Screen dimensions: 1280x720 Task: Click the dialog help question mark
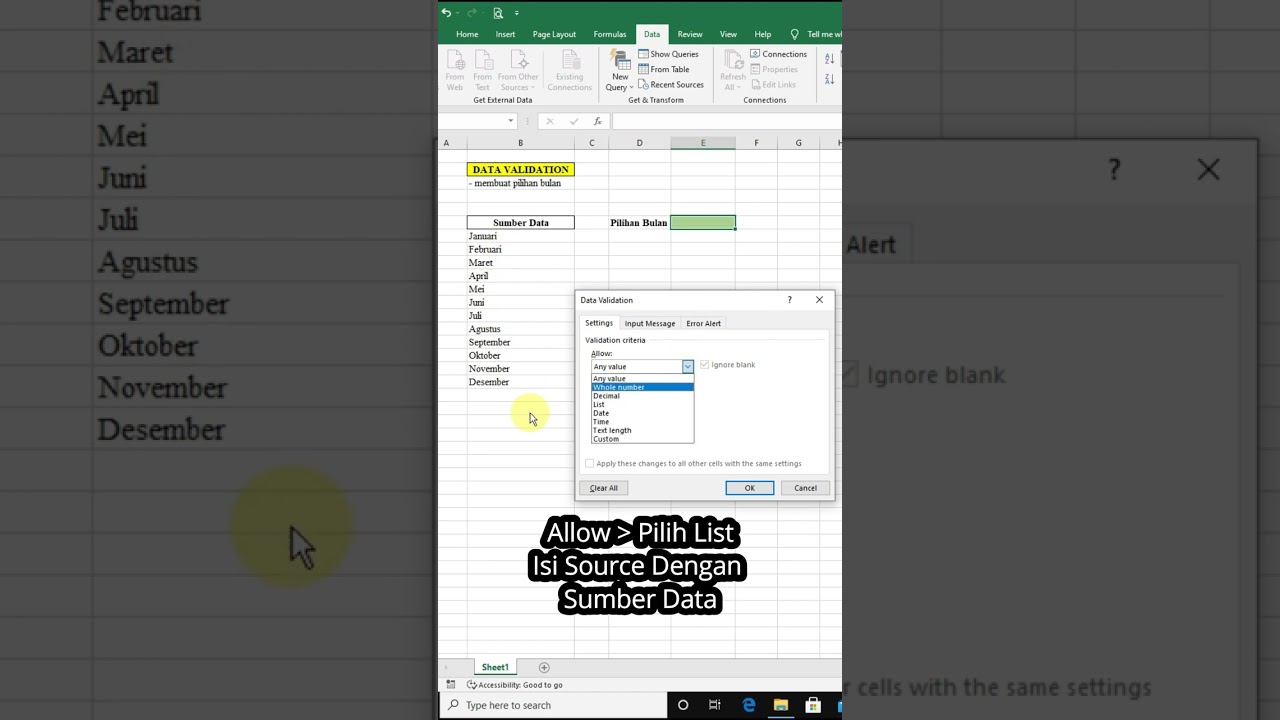click(789, 300)
